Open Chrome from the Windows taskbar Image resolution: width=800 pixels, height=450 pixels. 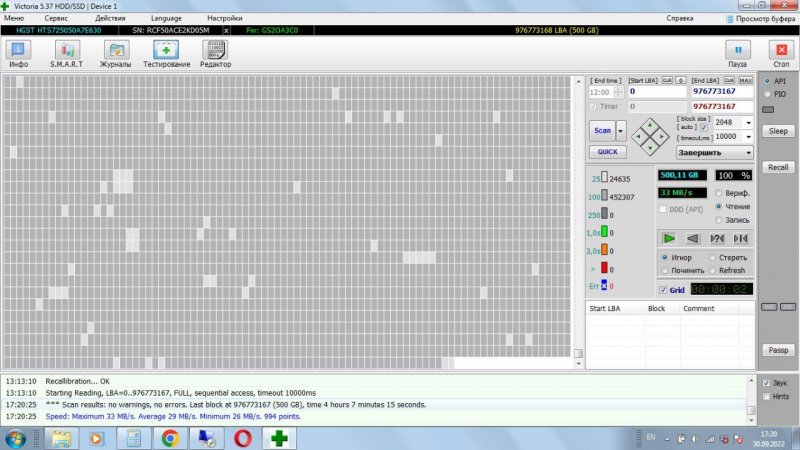click(x=170, y=438)
